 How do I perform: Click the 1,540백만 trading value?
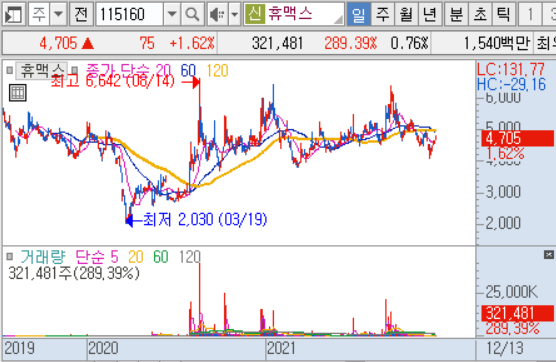[496, 44]
